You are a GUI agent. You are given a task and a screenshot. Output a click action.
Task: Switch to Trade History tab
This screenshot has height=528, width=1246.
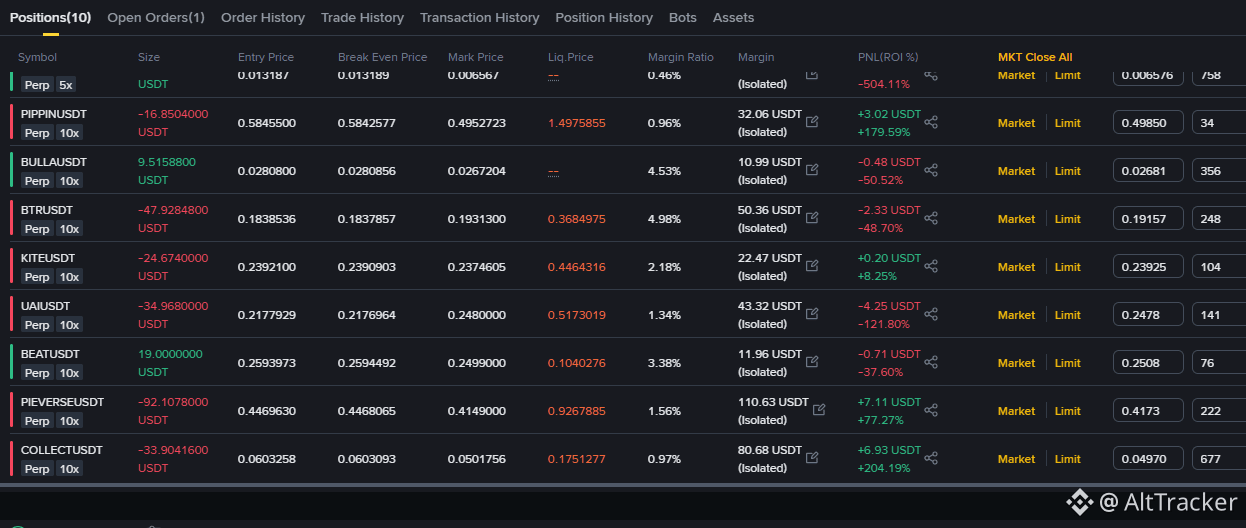point(362,18)
